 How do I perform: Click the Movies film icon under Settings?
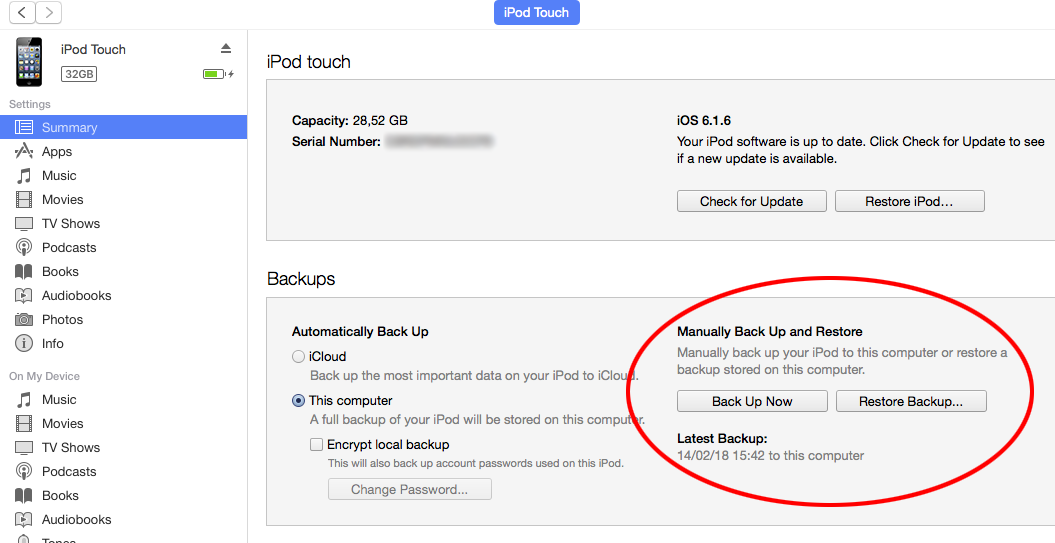pos(24,199)
